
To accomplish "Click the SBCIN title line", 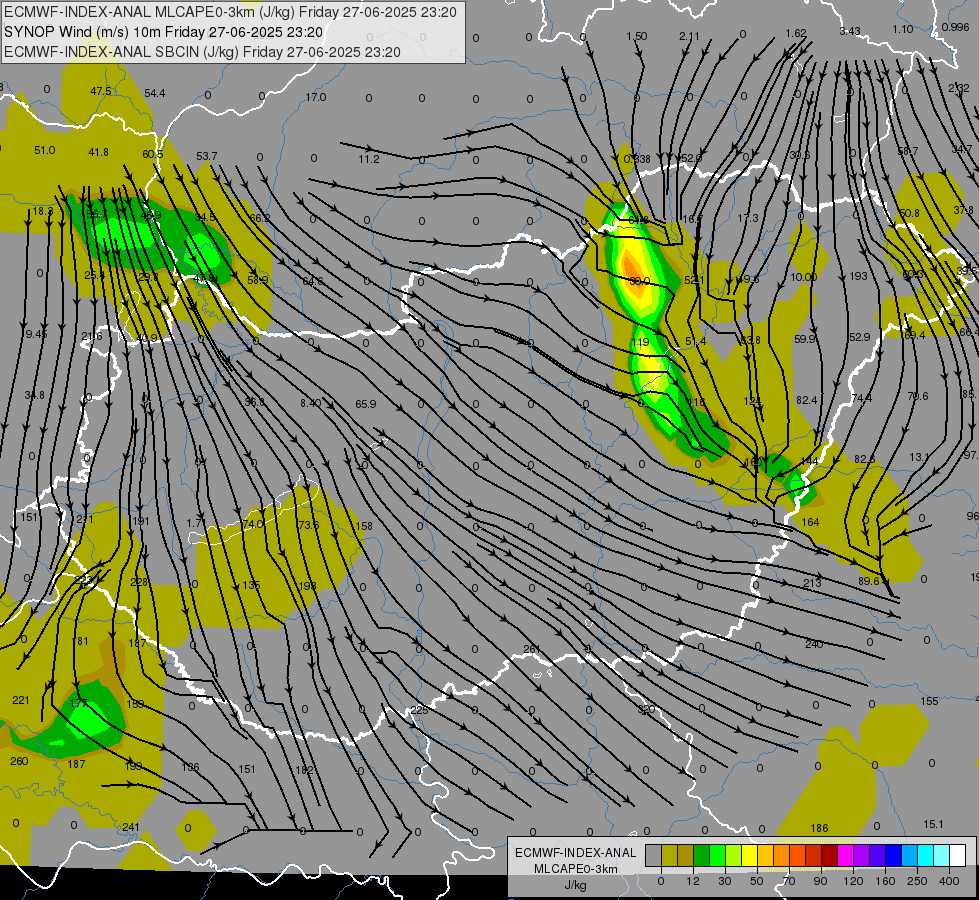I will pos(202,52).
